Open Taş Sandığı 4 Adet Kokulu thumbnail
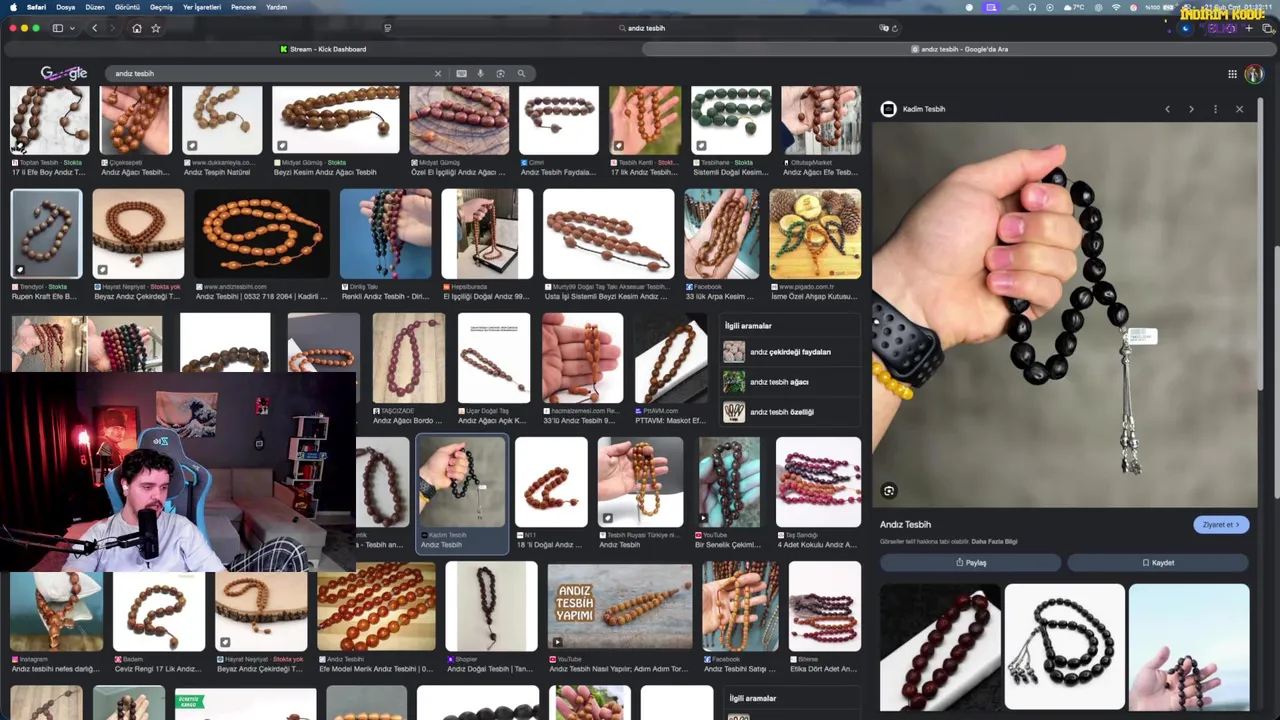The height and width of the screenshot is (720, 1280). (818, 482)
